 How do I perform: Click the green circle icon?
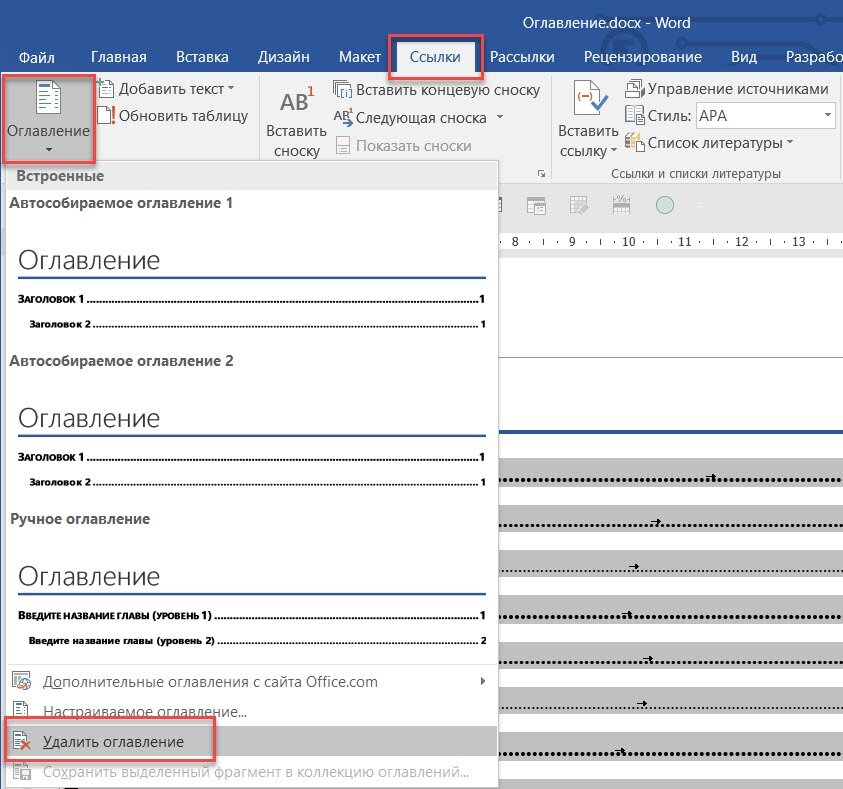pyautogui.click(x=665, y=205)
